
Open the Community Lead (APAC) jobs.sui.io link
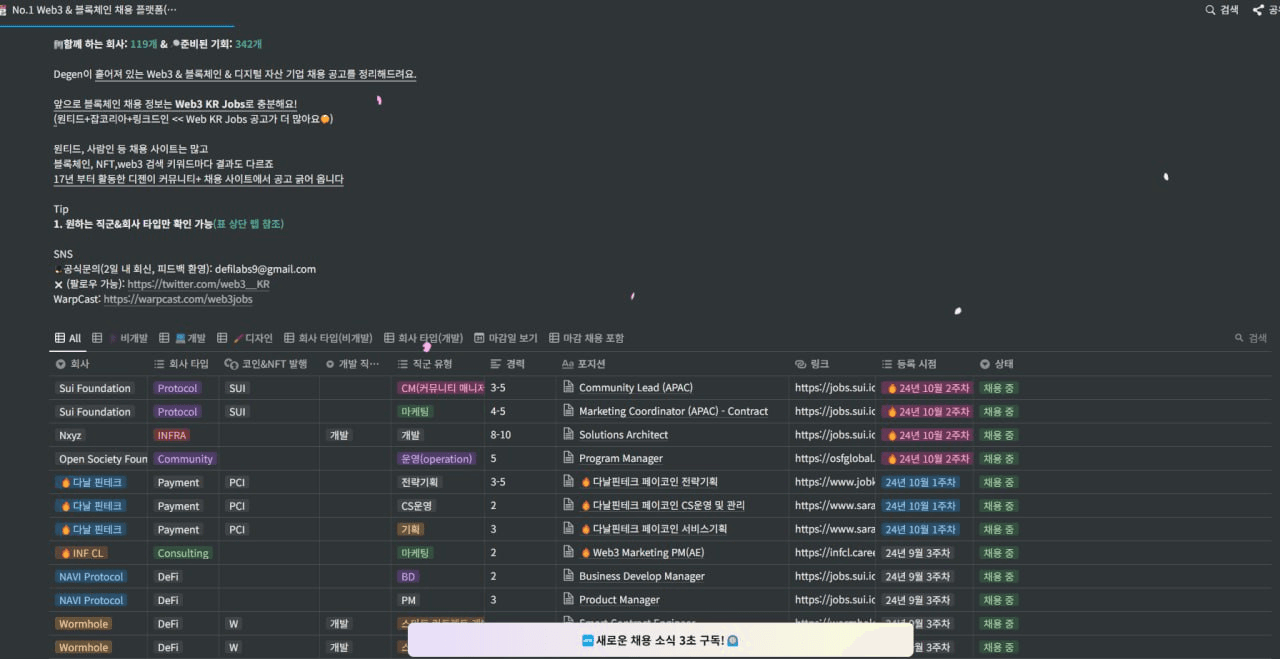[835, 388]
